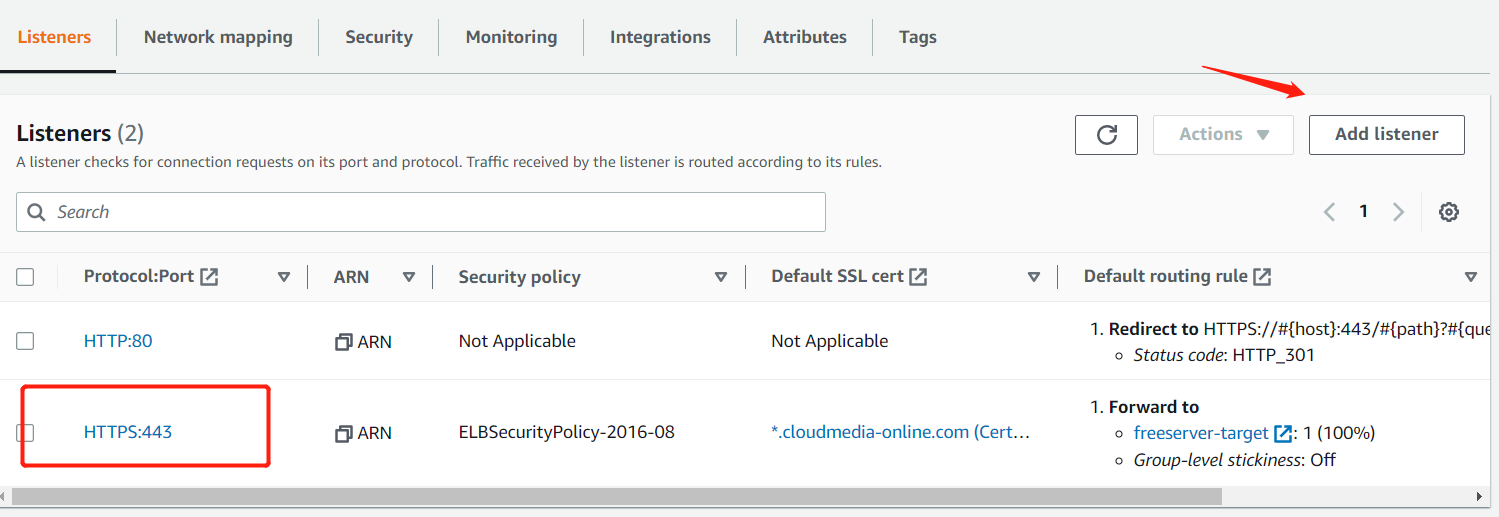Select all listeners with header checkbox
Screen dimensions: 1499x517
[25, 277]
